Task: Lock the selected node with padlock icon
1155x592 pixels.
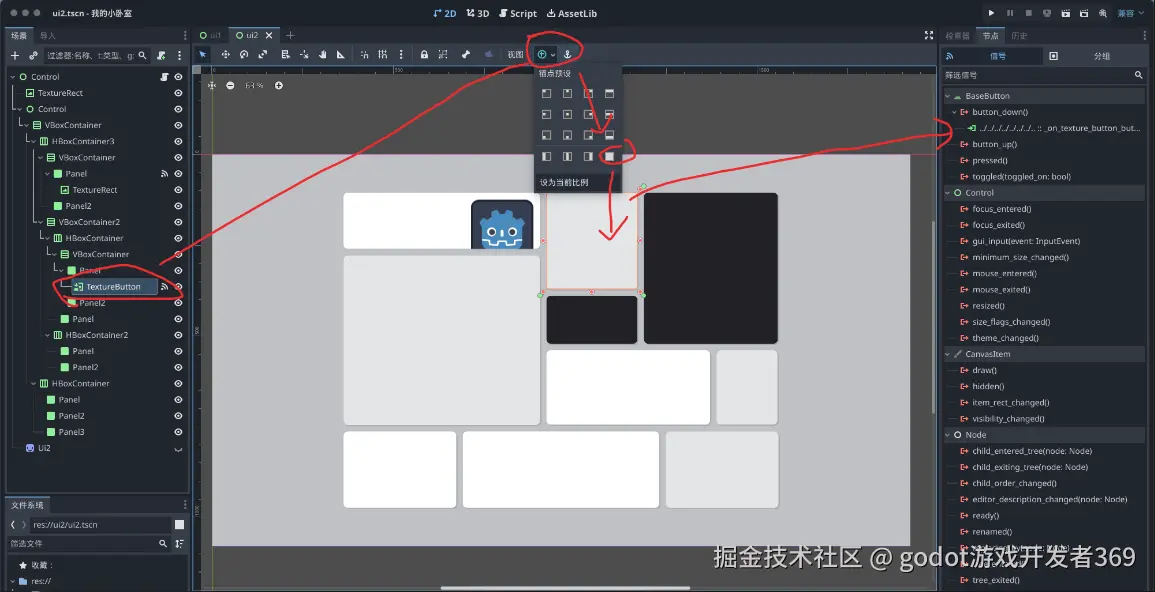Action: point(424,54)
